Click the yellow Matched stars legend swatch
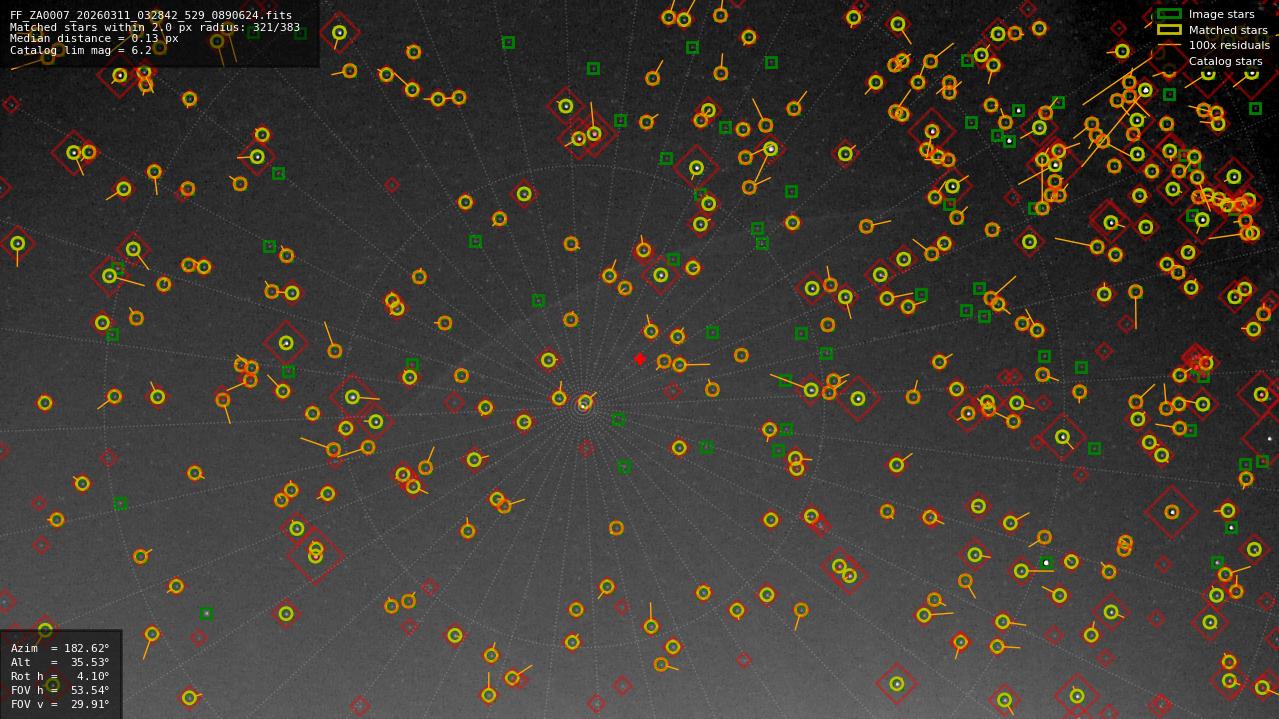Image resolution: width=1279 pixels, height=719 pixels. [x=1169, y=30]
